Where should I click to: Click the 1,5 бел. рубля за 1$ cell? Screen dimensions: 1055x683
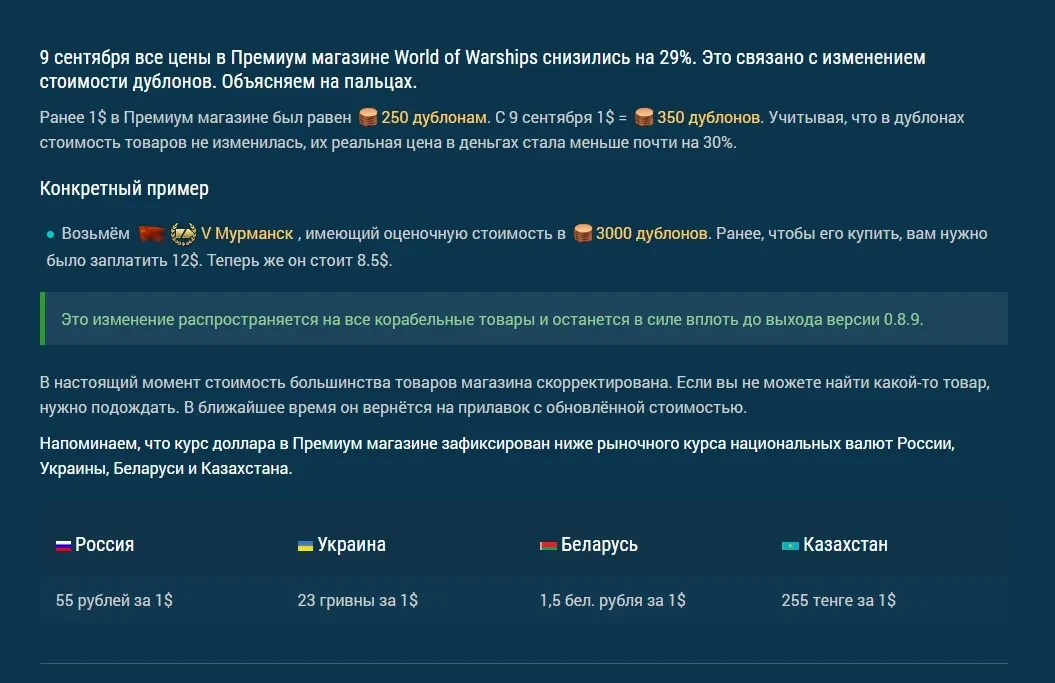[x=612, y=600]
